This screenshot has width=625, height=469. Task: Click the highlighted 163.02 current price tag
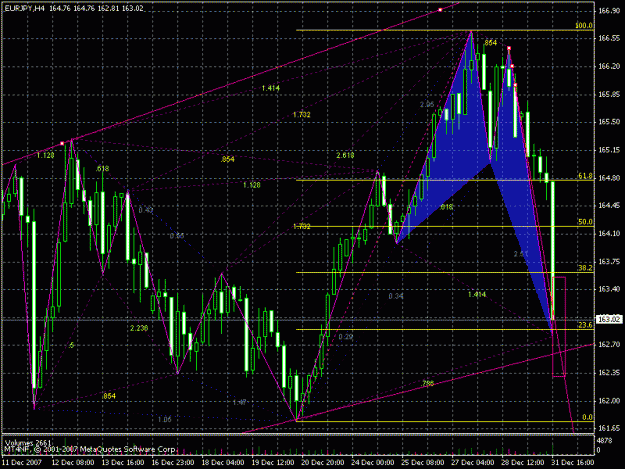(x=609, y=319)
